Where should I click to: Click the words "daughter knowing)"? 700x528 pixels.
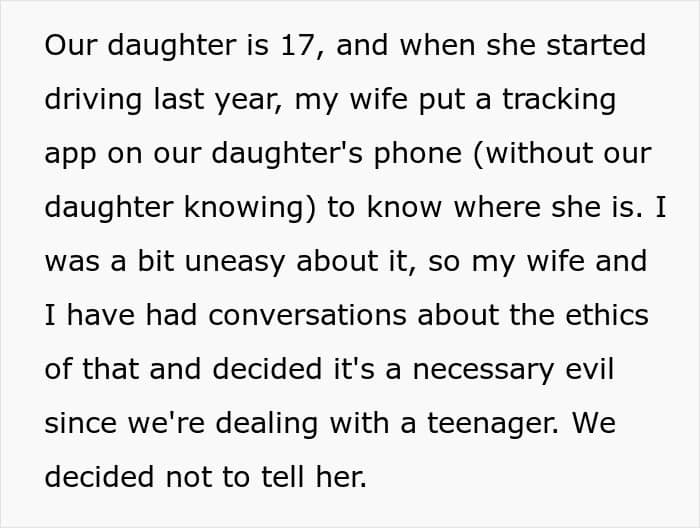click(180, 208)
